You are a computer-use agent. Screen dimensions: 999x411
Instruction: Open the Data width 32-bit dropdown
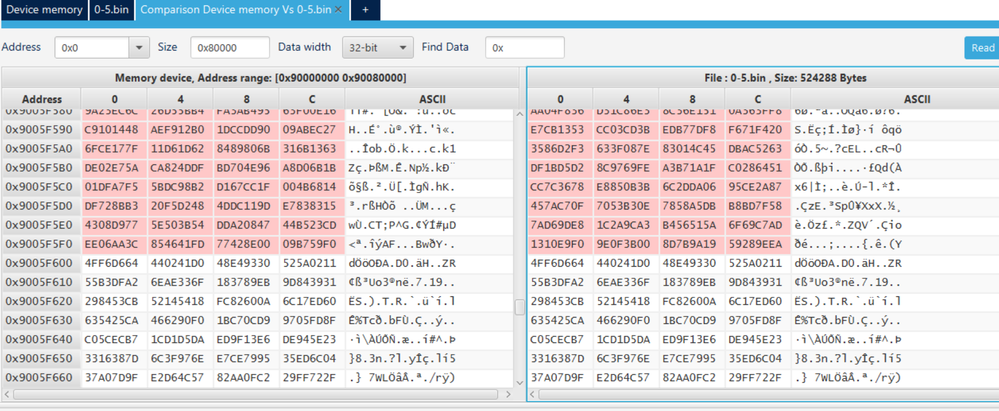(378, 47)
